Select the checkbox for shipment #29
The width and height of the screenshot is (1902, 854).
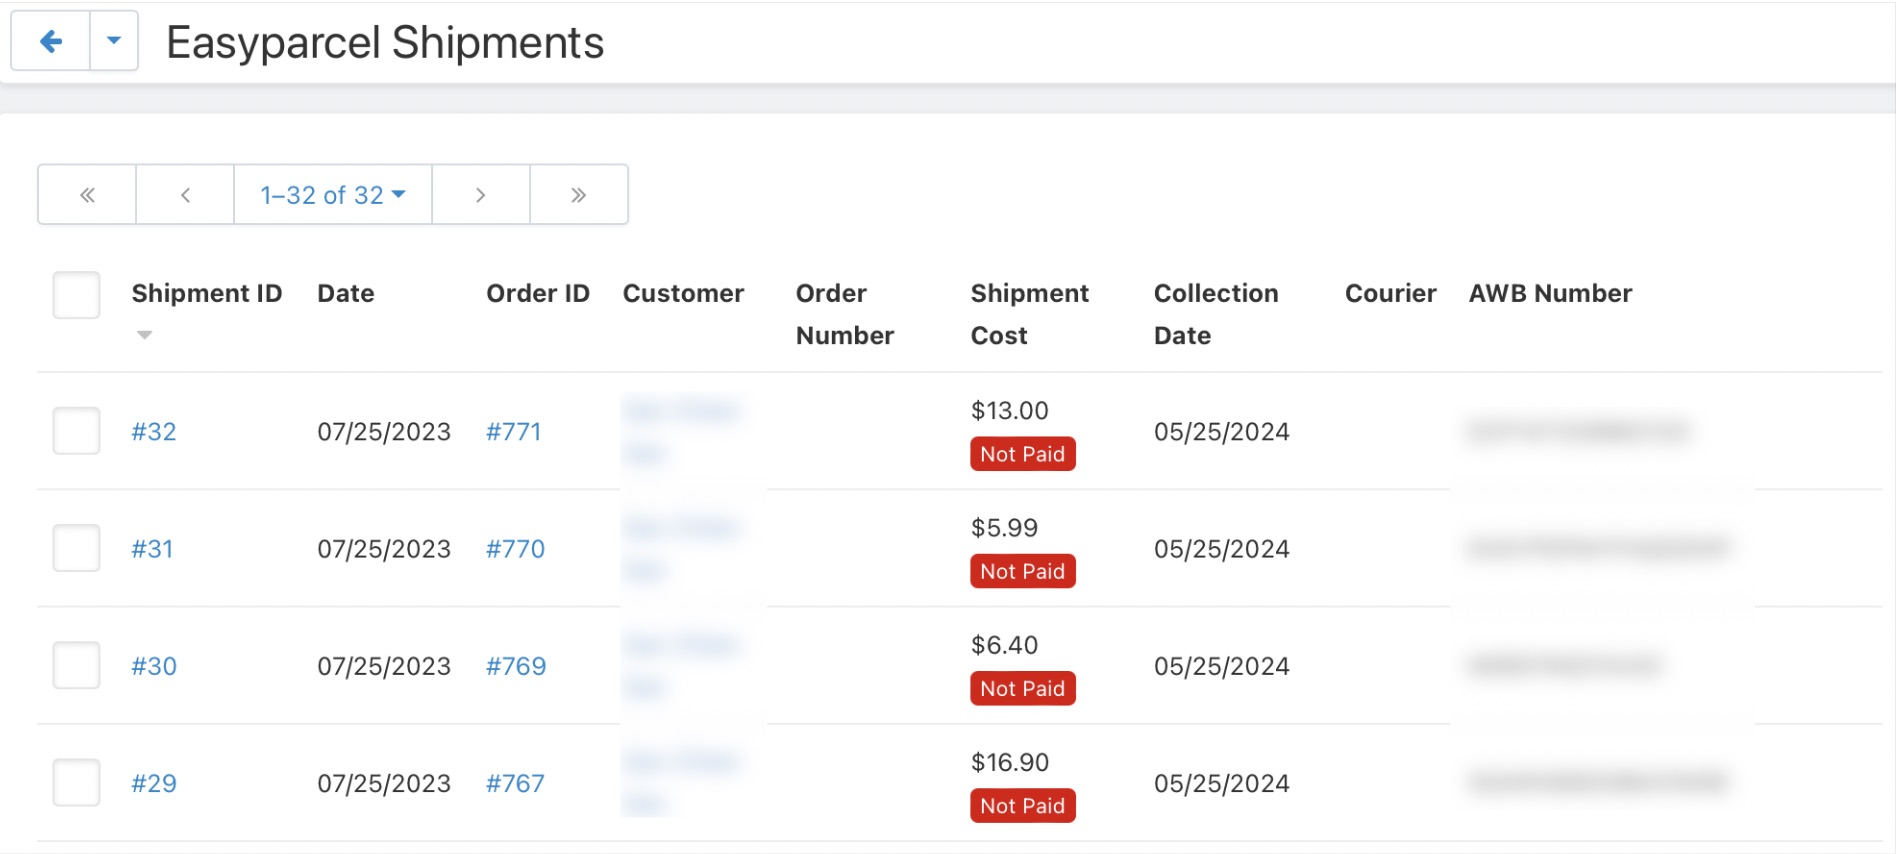click(76, 783)
